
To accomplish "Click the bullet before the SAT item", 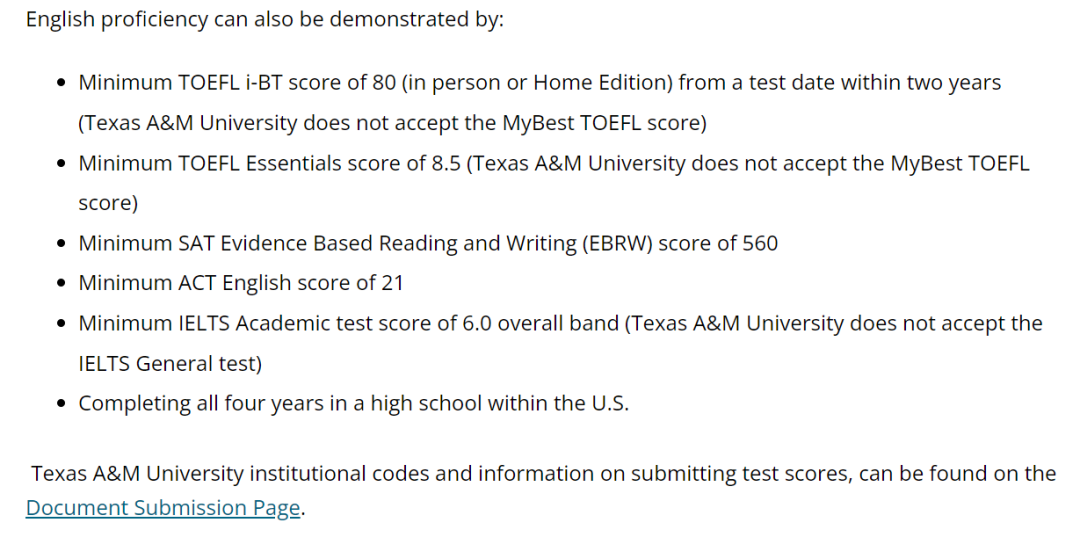I will [63, 244].
